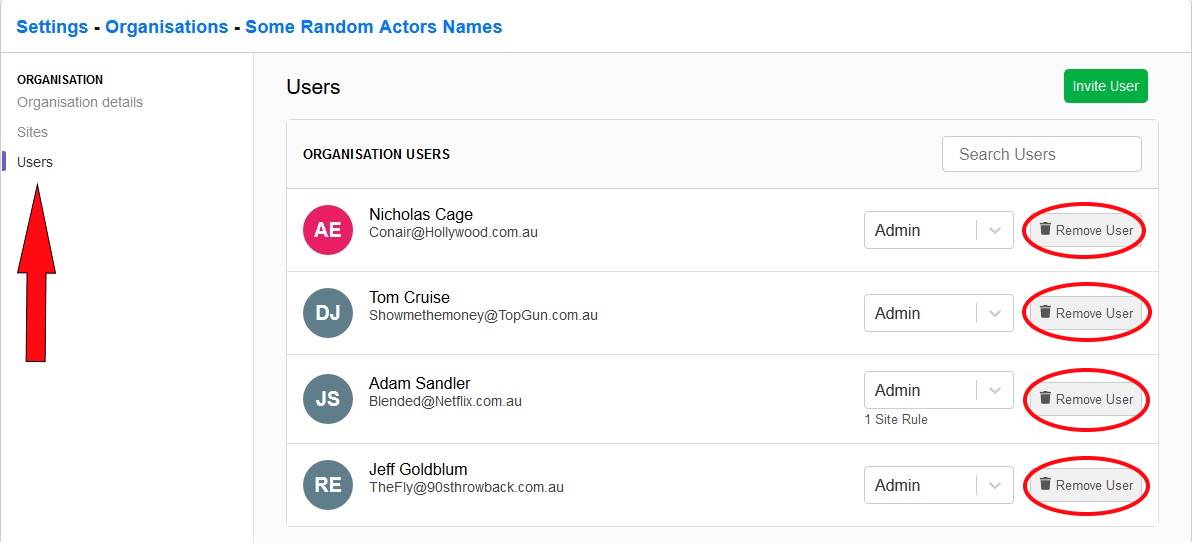
Task: Click trash icon in Nicholas Cage's row
Action: pyautogui.click(x=1045, y=229)
